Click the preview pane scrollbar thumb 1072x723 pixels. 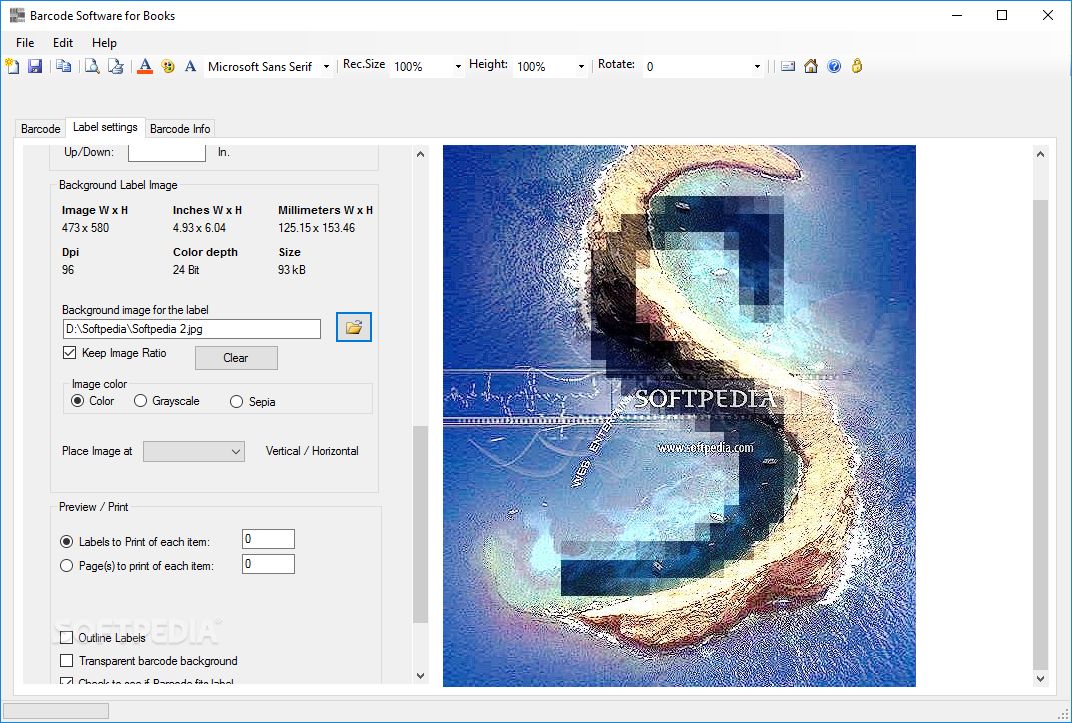click(x=1040, y=435)
